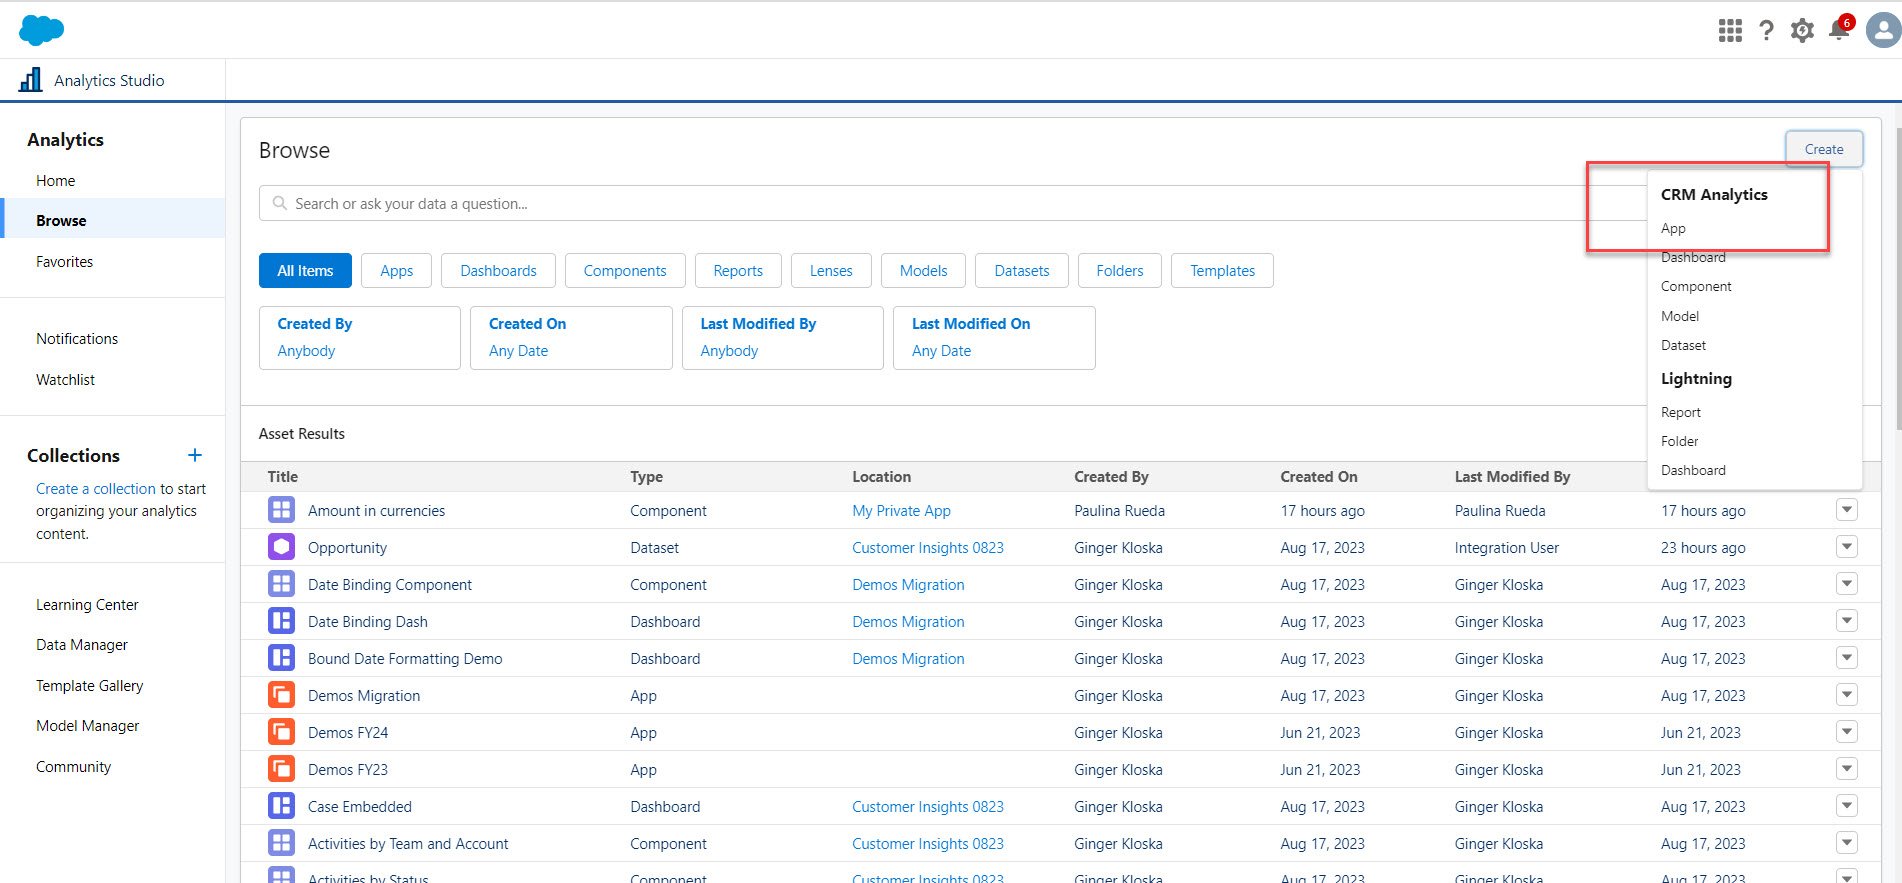1902x883 pixels.
Task: Open the Setup gear icon
Action: pyautogui.click(x=1802, y=31)
